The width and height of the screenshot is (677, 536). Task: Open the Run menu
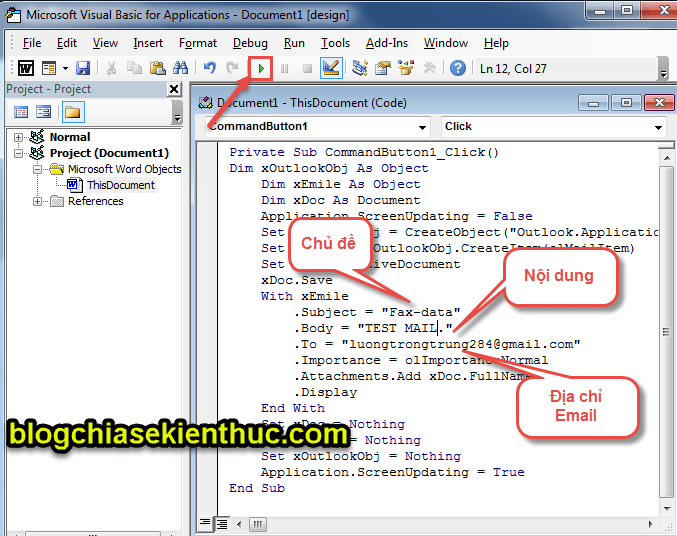[x=294, y=43]
